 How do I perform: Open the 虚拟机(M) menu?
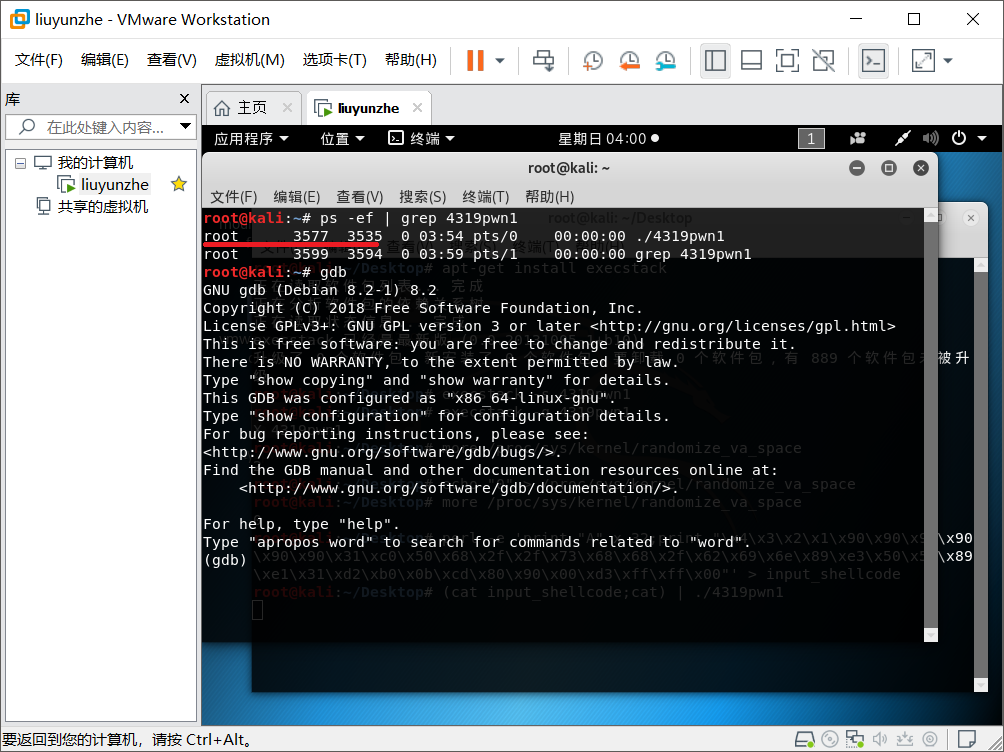249,60
